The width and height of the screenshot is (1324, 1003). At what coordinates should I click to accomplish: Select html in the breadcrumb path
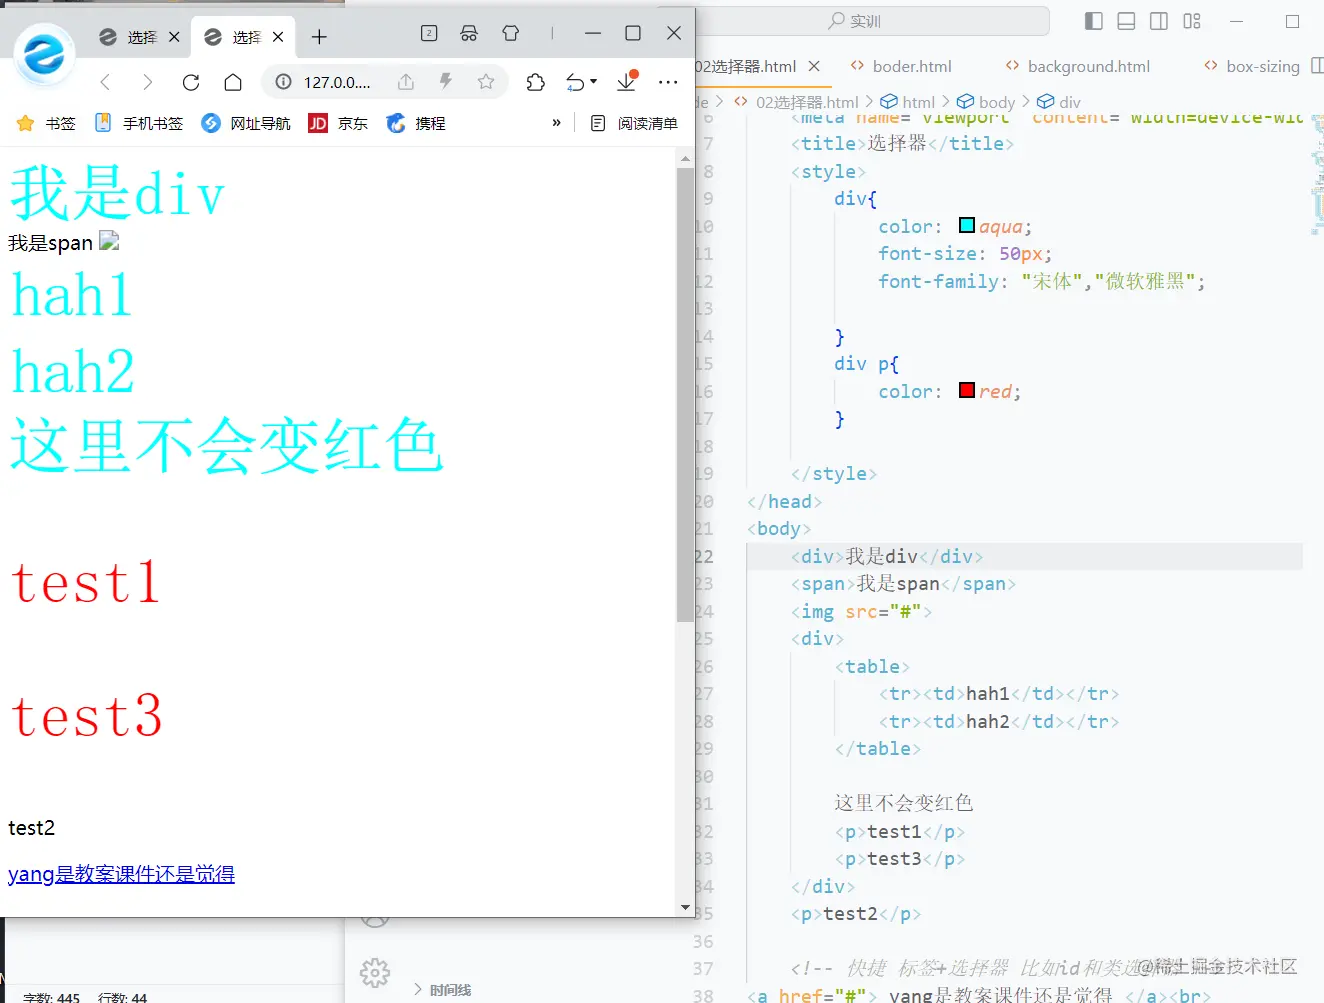pos(908,102)
